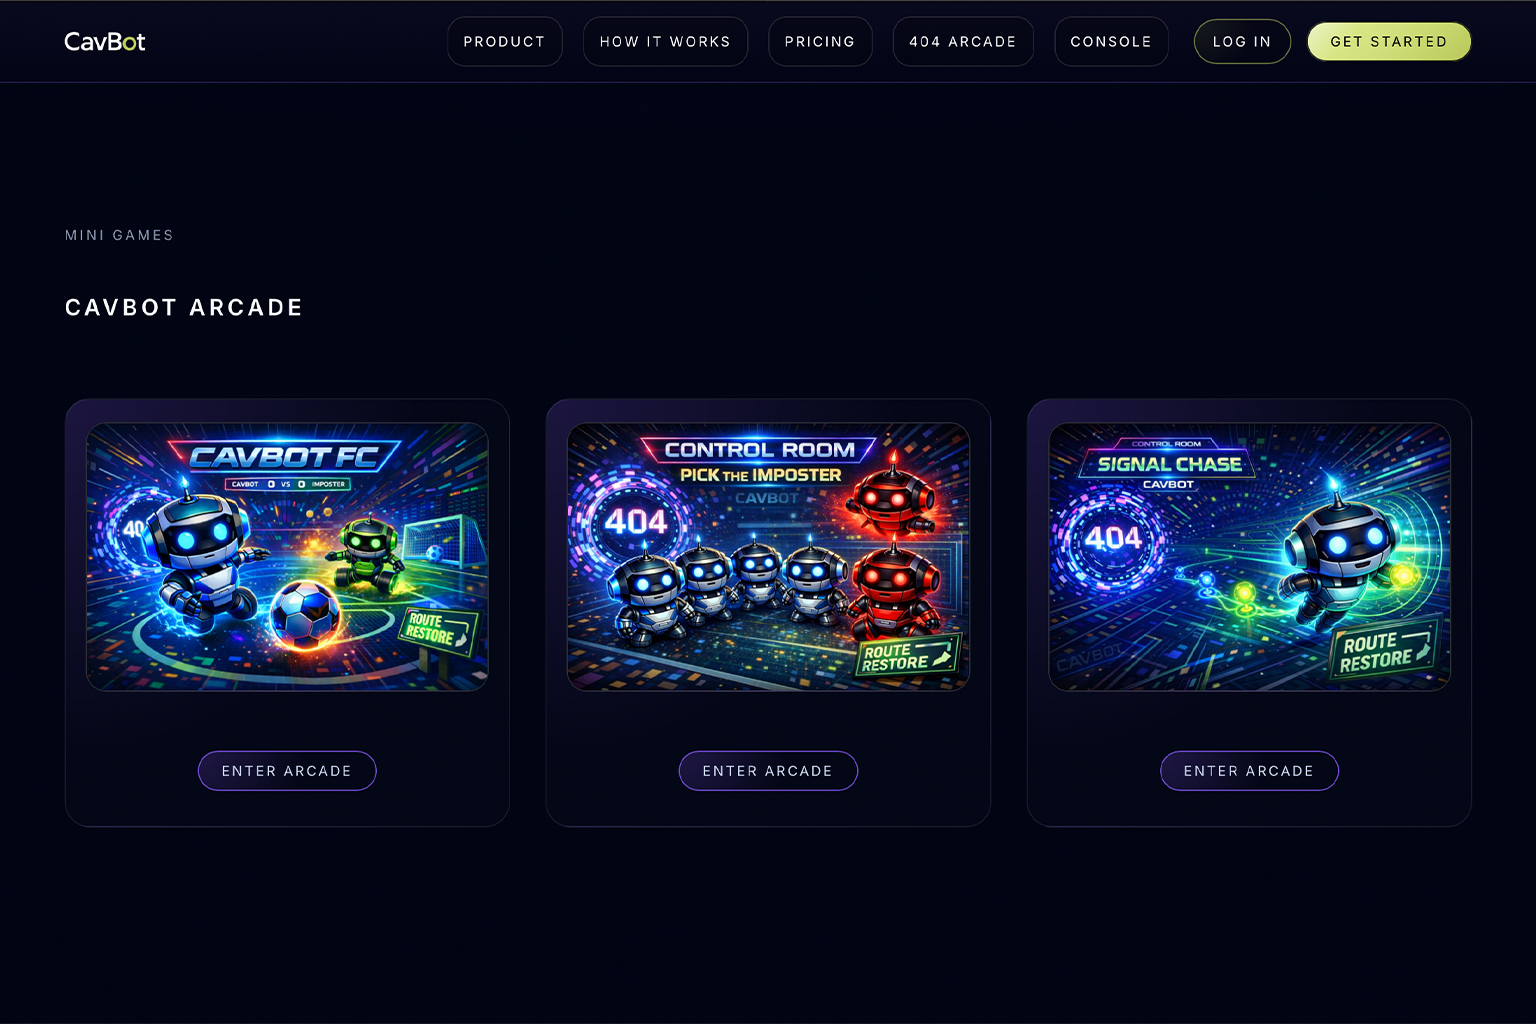Open the Product menu item

pyautogui.click(x=504, y=42)
